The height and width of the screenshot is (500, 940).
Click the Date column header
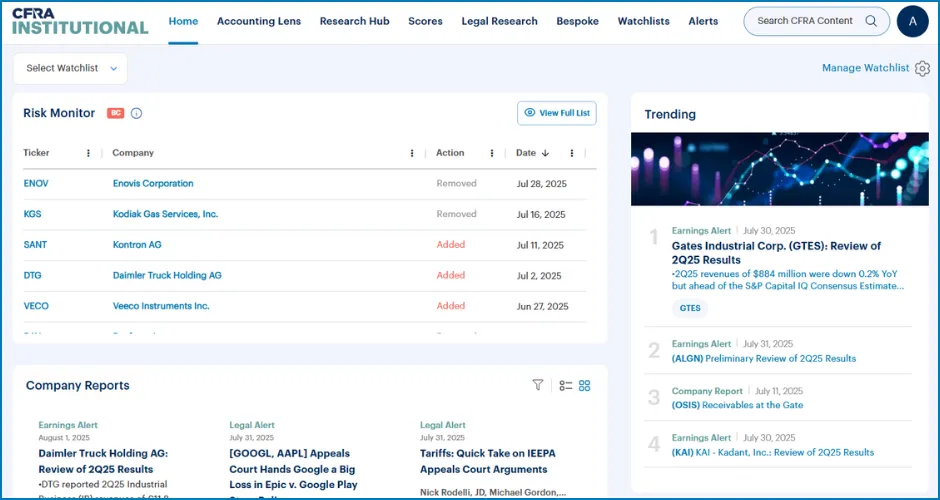pos(526,153)
